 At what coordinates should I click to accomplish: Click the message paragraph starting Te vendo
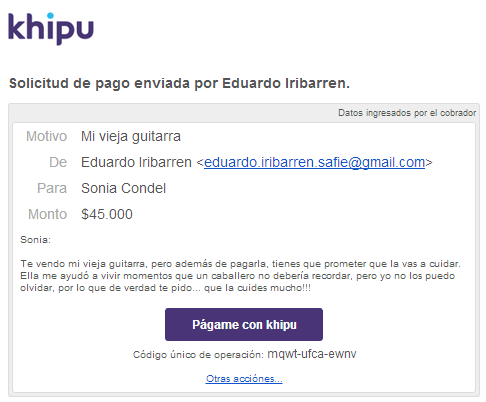pyautogui.click(x=240, y=276)
